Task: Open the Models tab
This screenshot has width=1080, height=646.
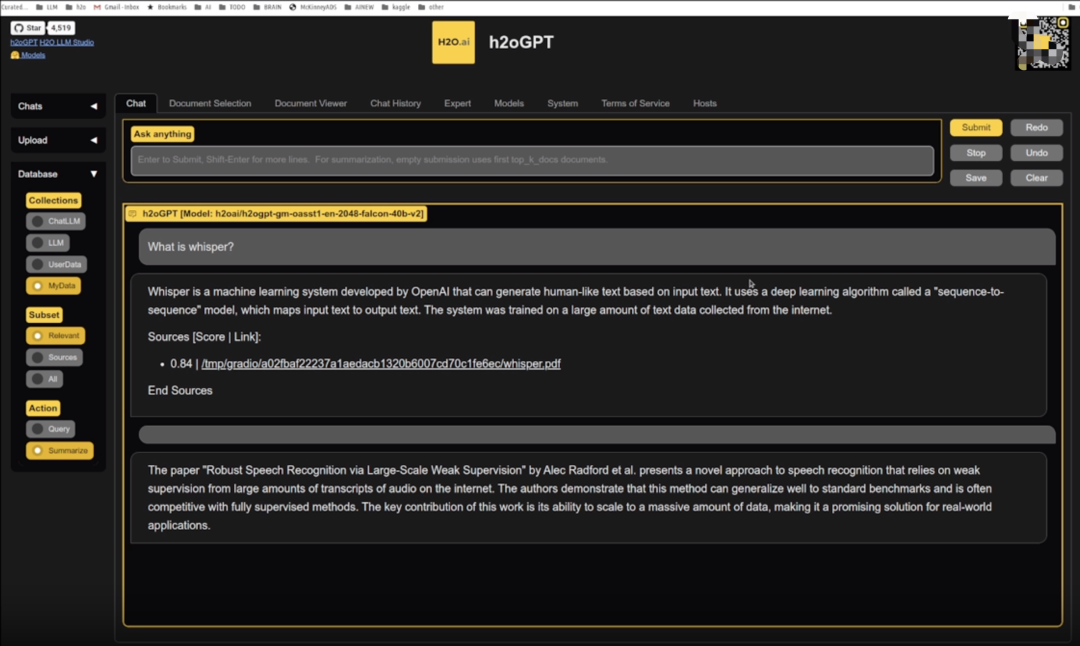Action: pos(509,103)
